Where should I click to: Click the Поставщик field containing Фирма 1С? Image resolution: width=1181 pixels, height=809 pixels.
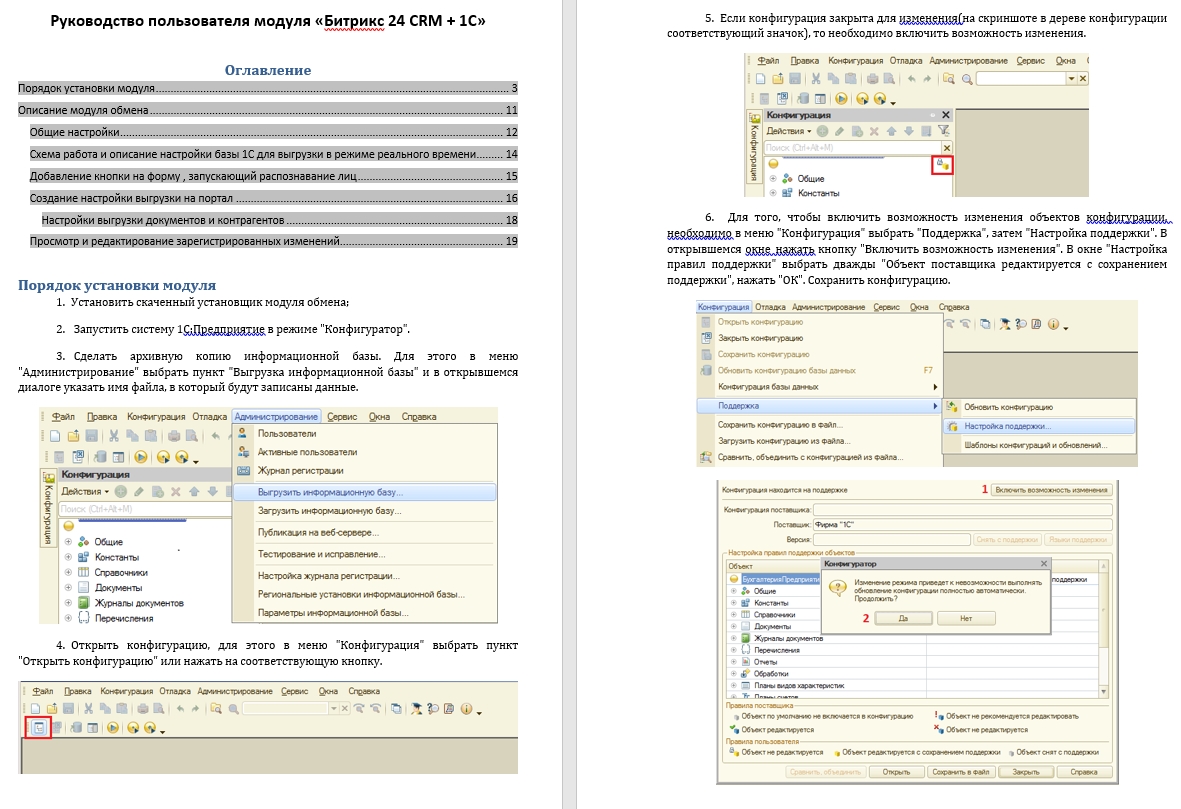coord(963,524)
